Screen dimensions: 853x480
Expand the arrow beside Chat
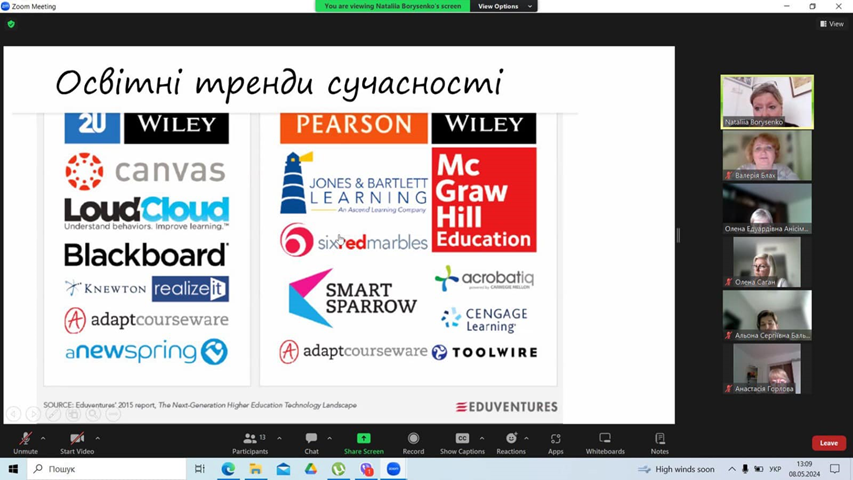329,438
